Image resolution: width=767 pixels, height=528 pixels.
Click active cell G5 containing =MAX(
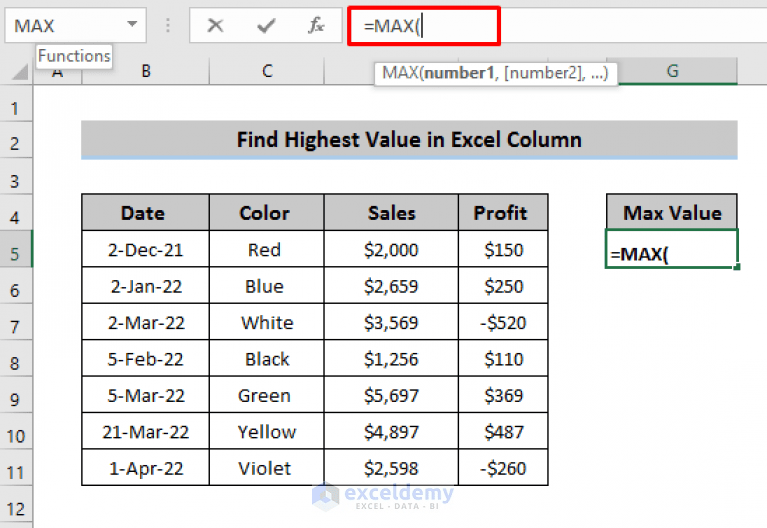point(671,249)
